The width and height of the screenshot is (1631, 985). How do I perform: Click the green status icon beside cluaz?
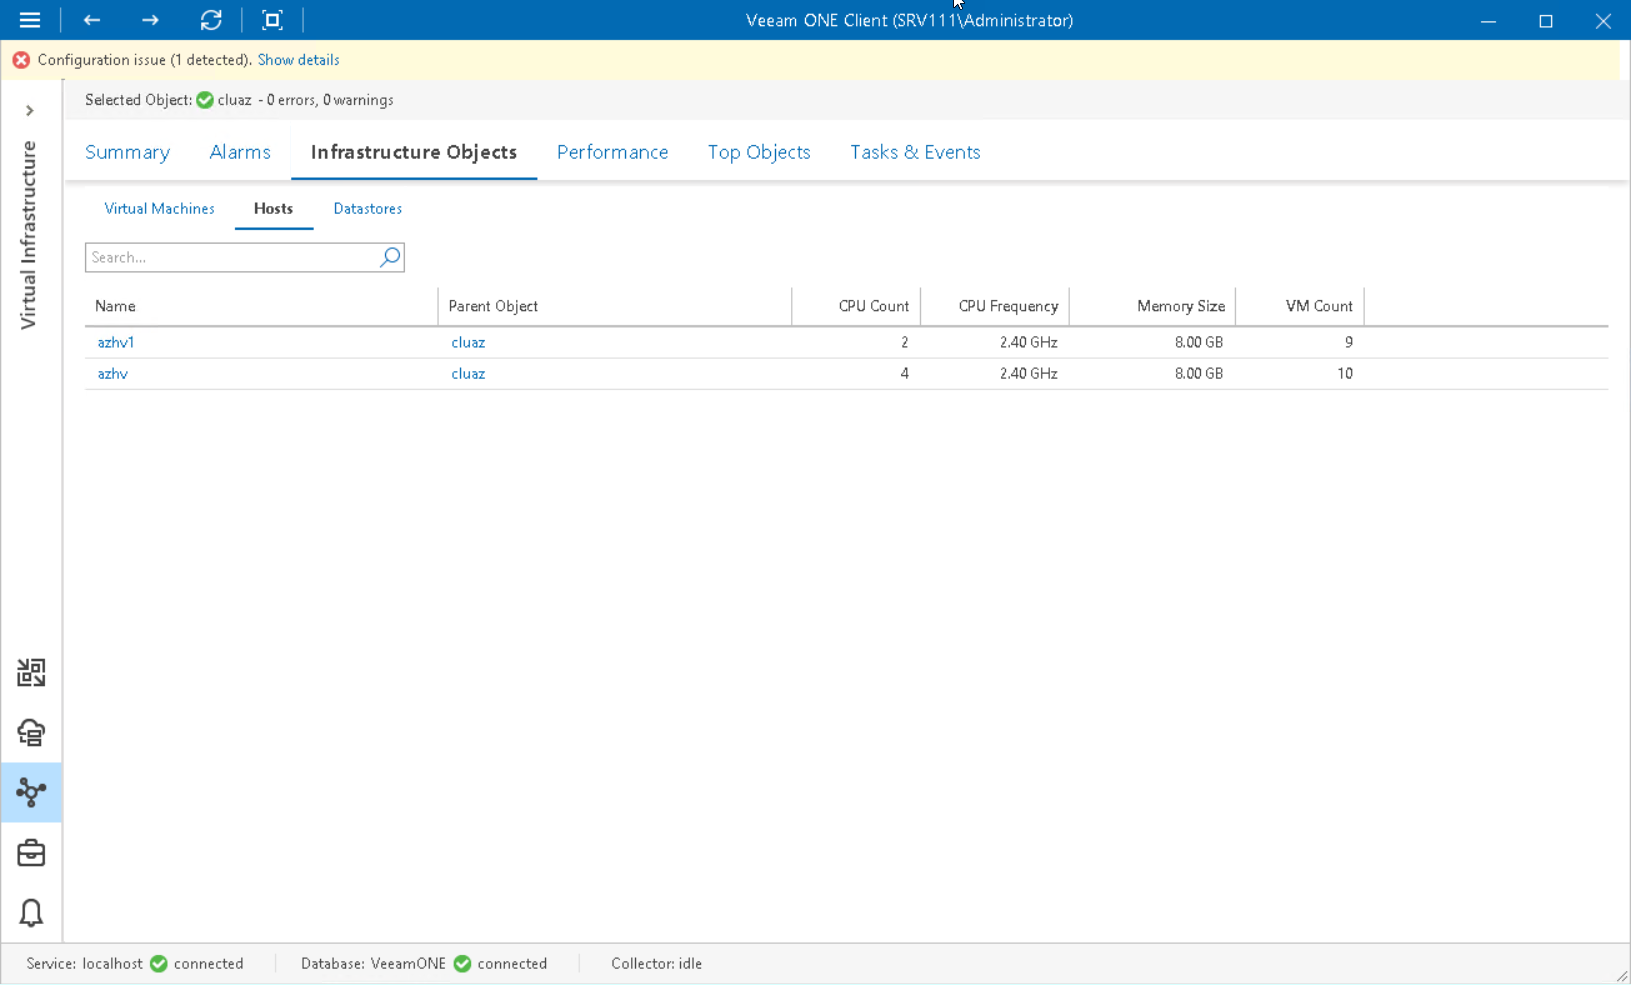pos(205,100)
